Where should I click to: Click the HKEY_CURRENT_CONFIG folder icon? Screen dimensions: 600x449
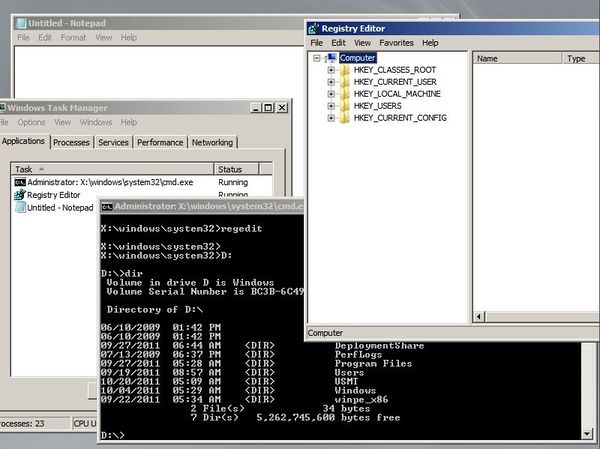(x=344, y=118)
